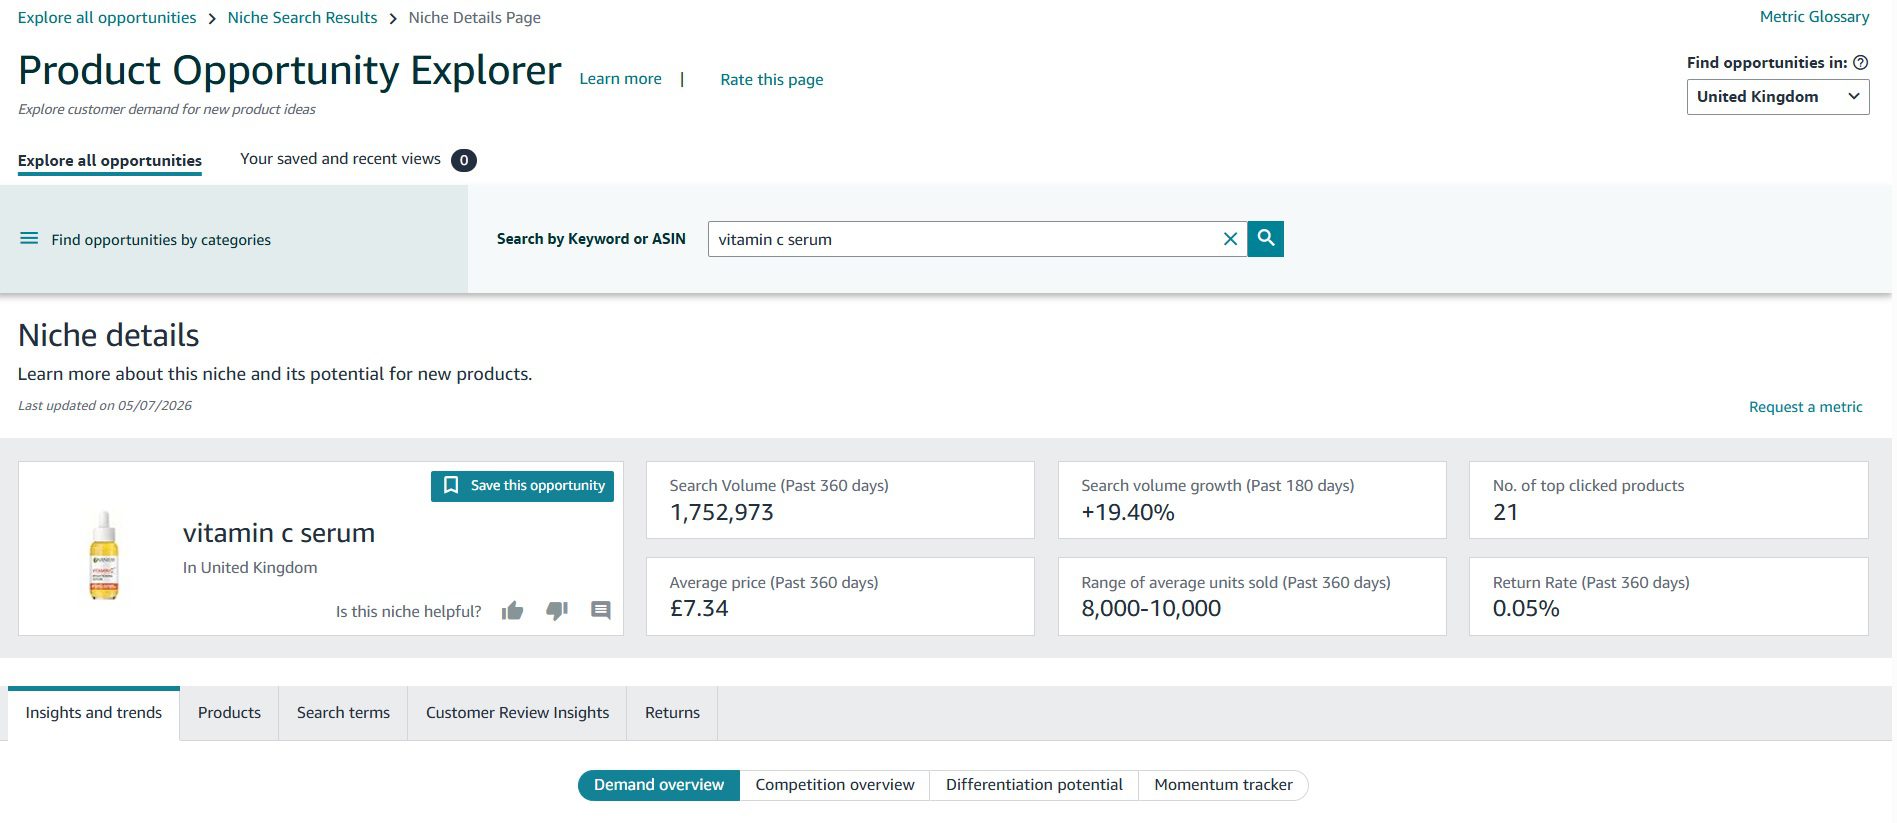Image resolution: width=1897 pixels, height=823 pixels.
Task: Click the Niche Details Page breadcrumb text
Action: (x=474, y=18)
